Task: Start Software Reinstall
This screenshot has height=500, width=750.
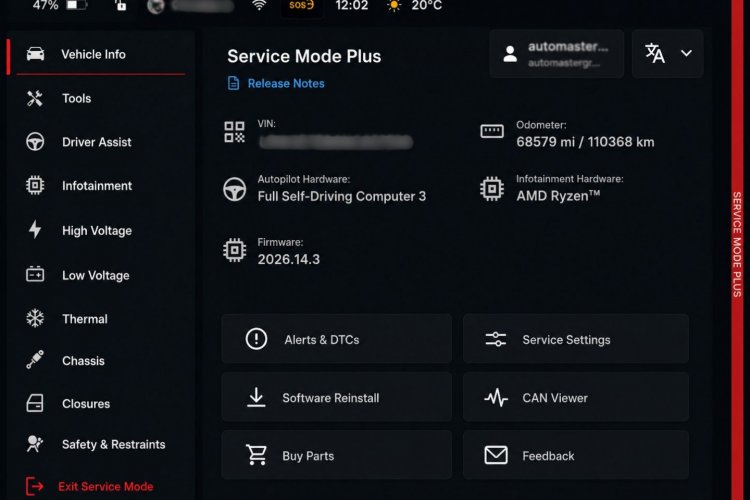Action: point(337,397)
